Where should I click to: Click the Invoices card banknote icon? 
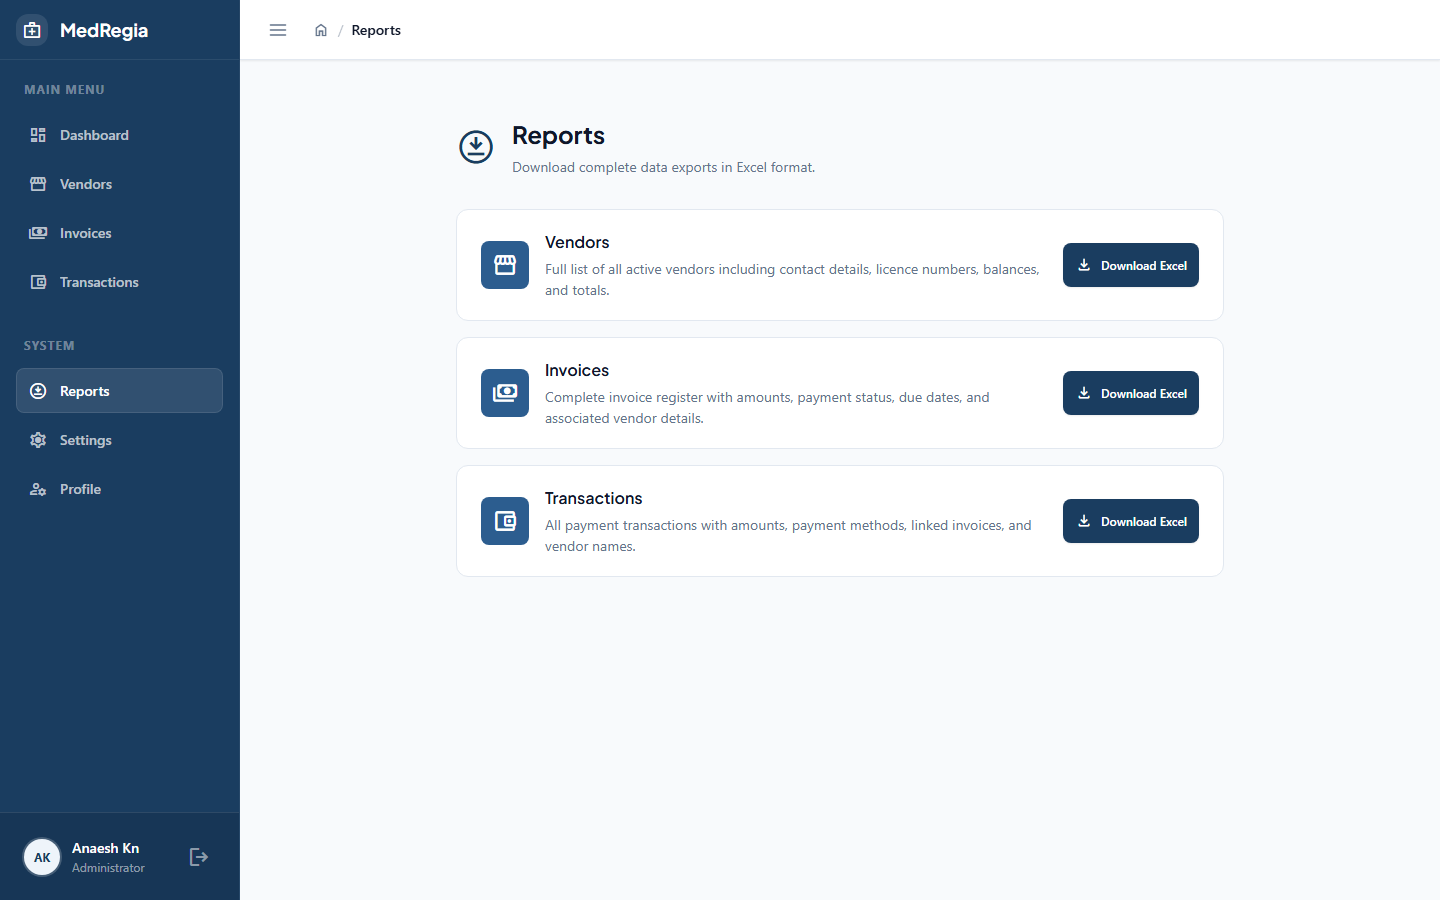click(x=505, y=393)
